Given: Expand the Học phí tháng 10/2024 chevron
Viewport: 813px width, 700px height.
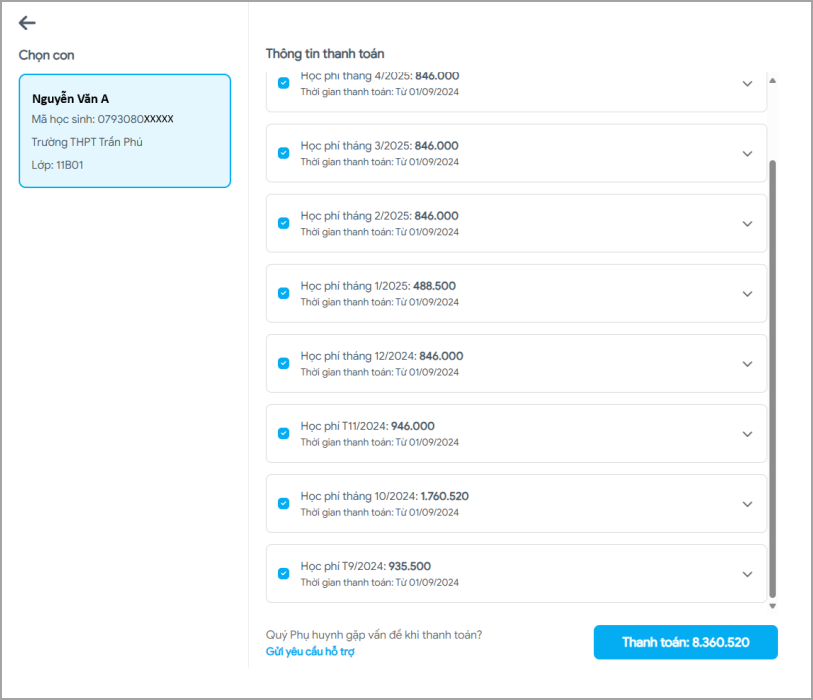Looking at the screenshot, I should pos(747,504).
